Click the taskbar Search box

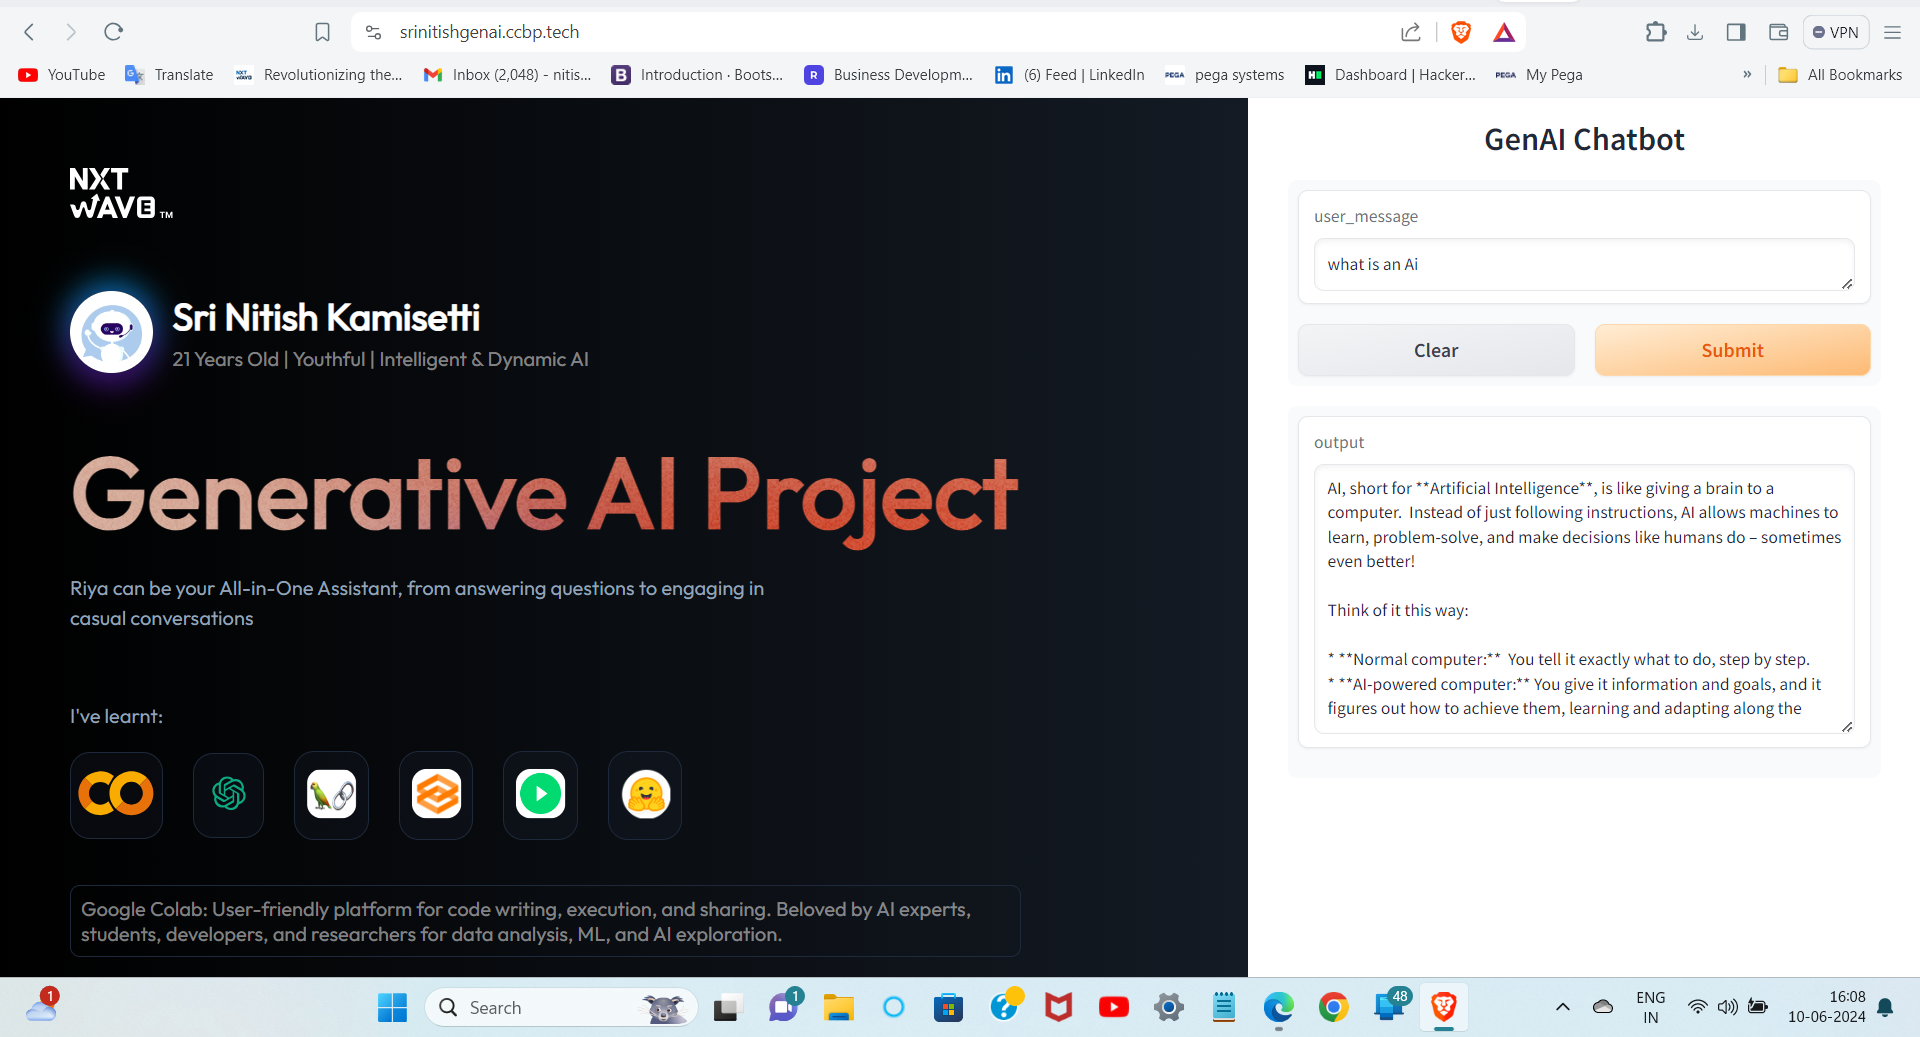coord(562,1007)
